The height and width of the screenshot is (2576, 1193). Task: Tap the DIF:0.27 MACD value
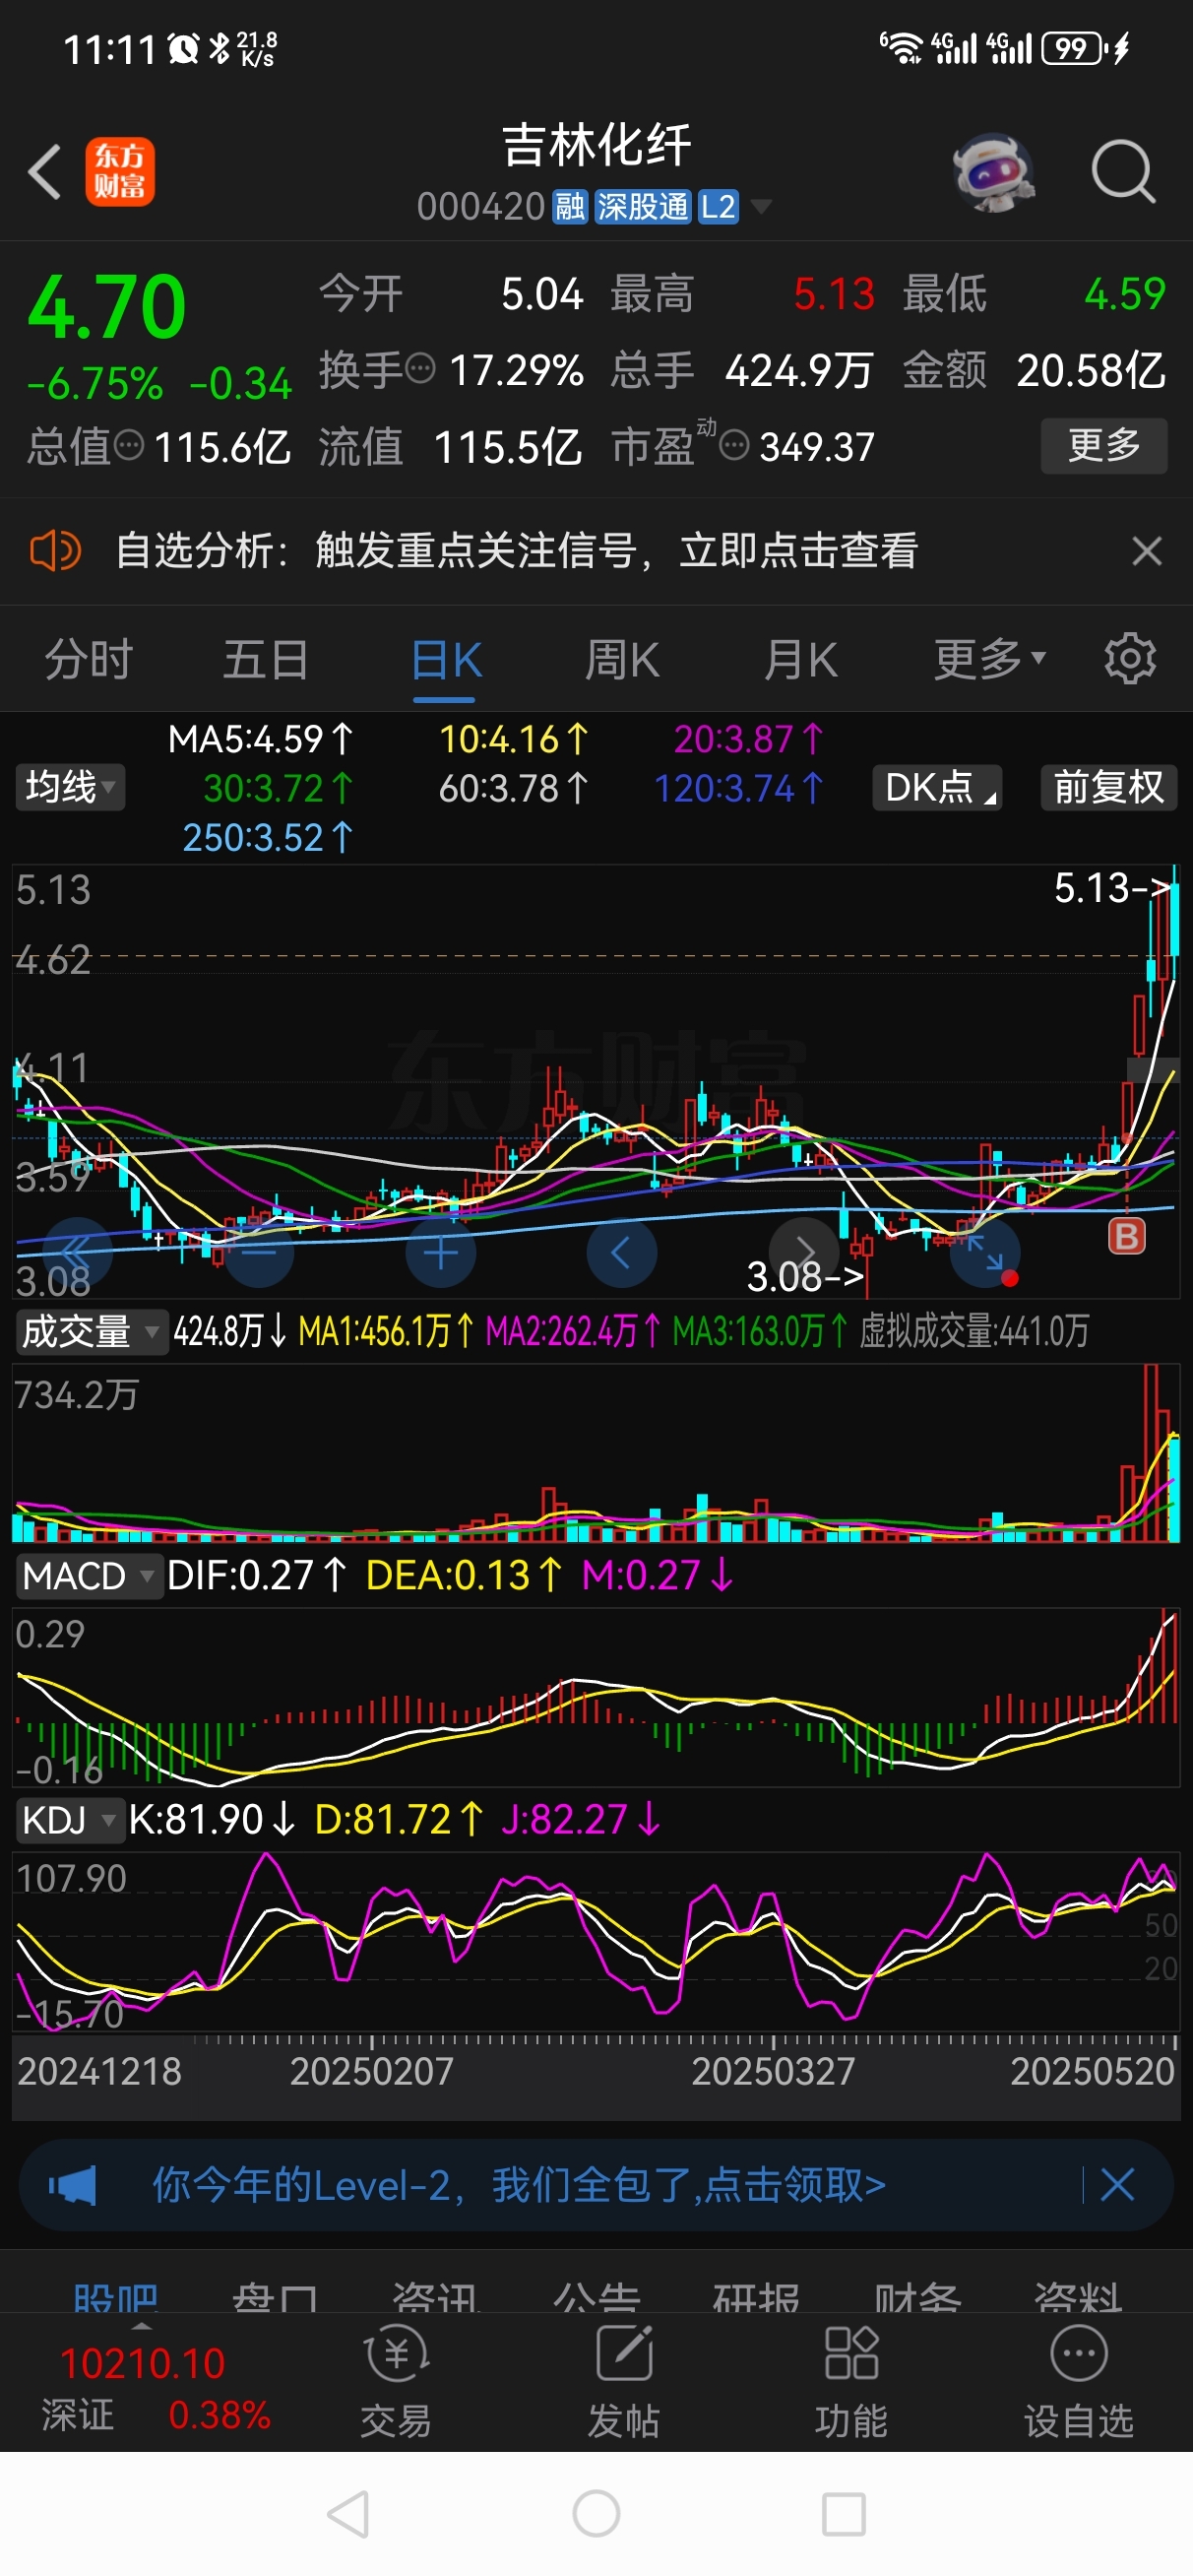coord(256,1576)
